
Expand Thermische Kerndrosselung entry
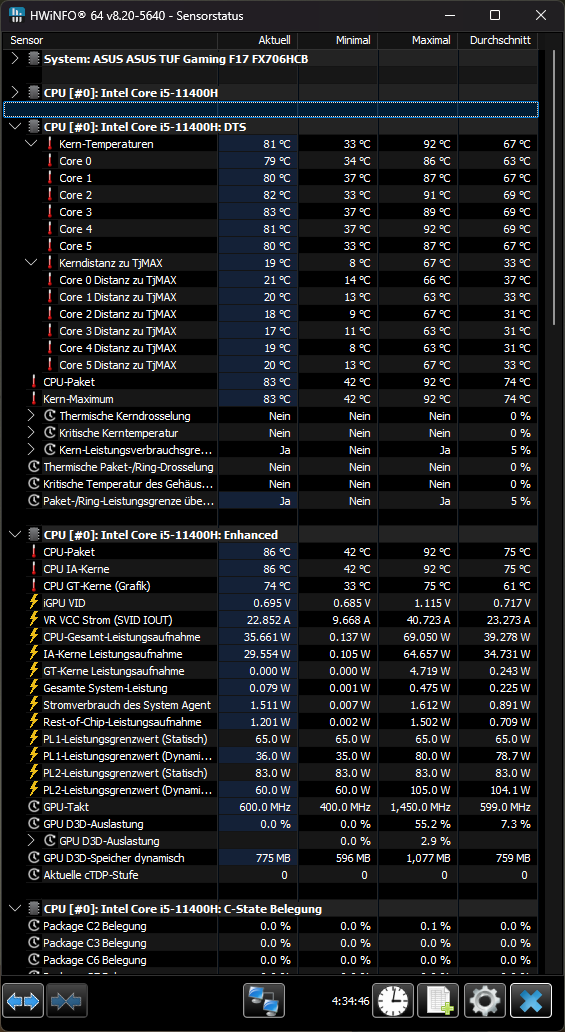click(x=31, y=416)
